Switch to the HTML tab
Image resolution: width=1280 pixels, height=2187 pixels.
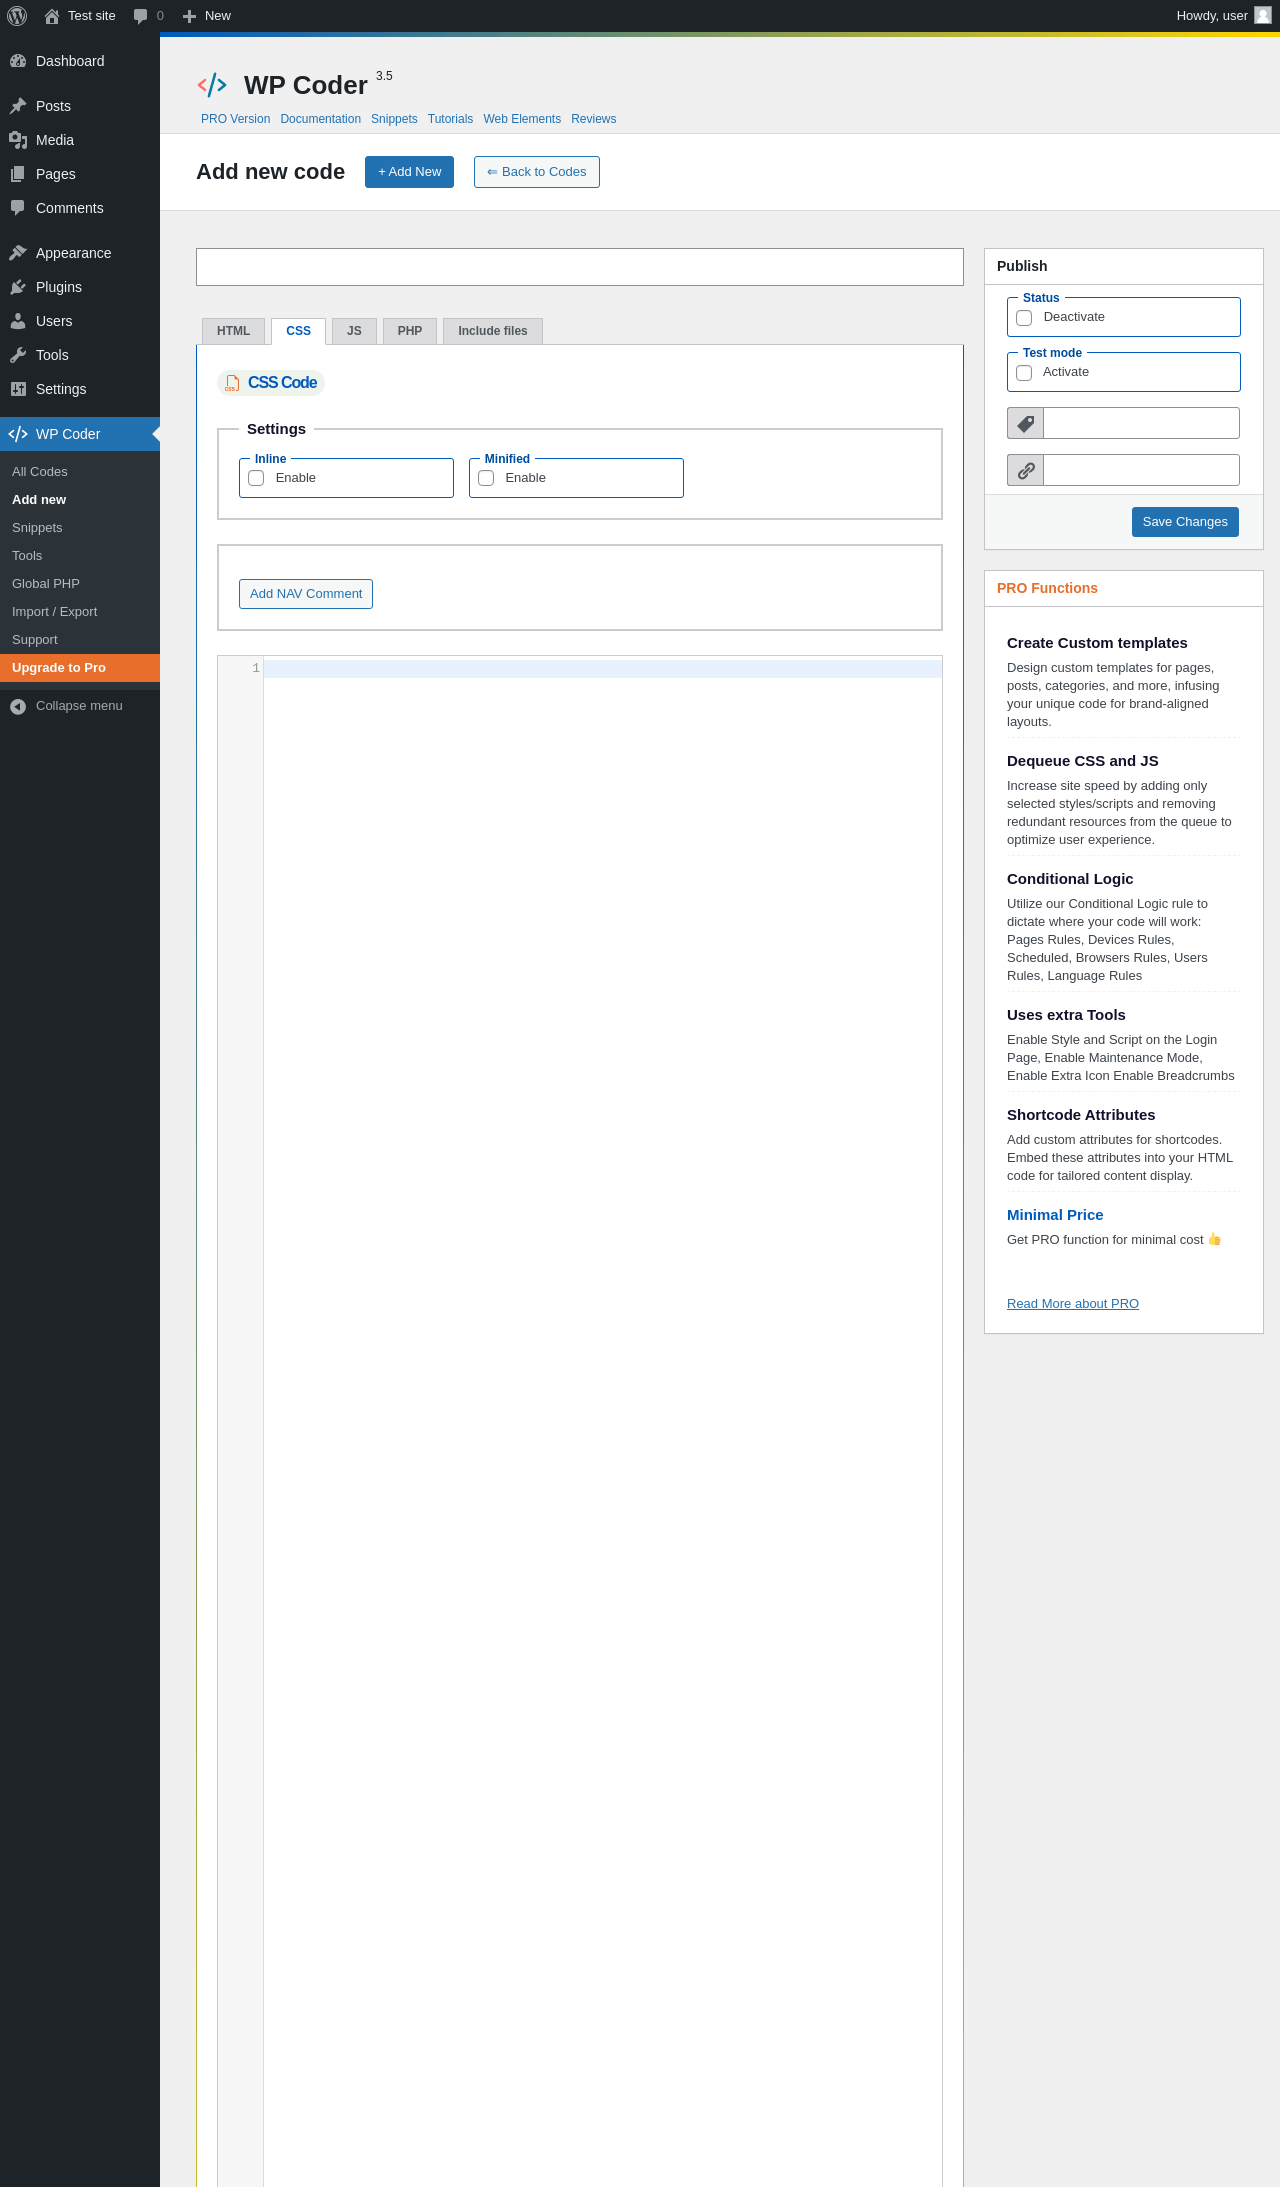(234, 331)
